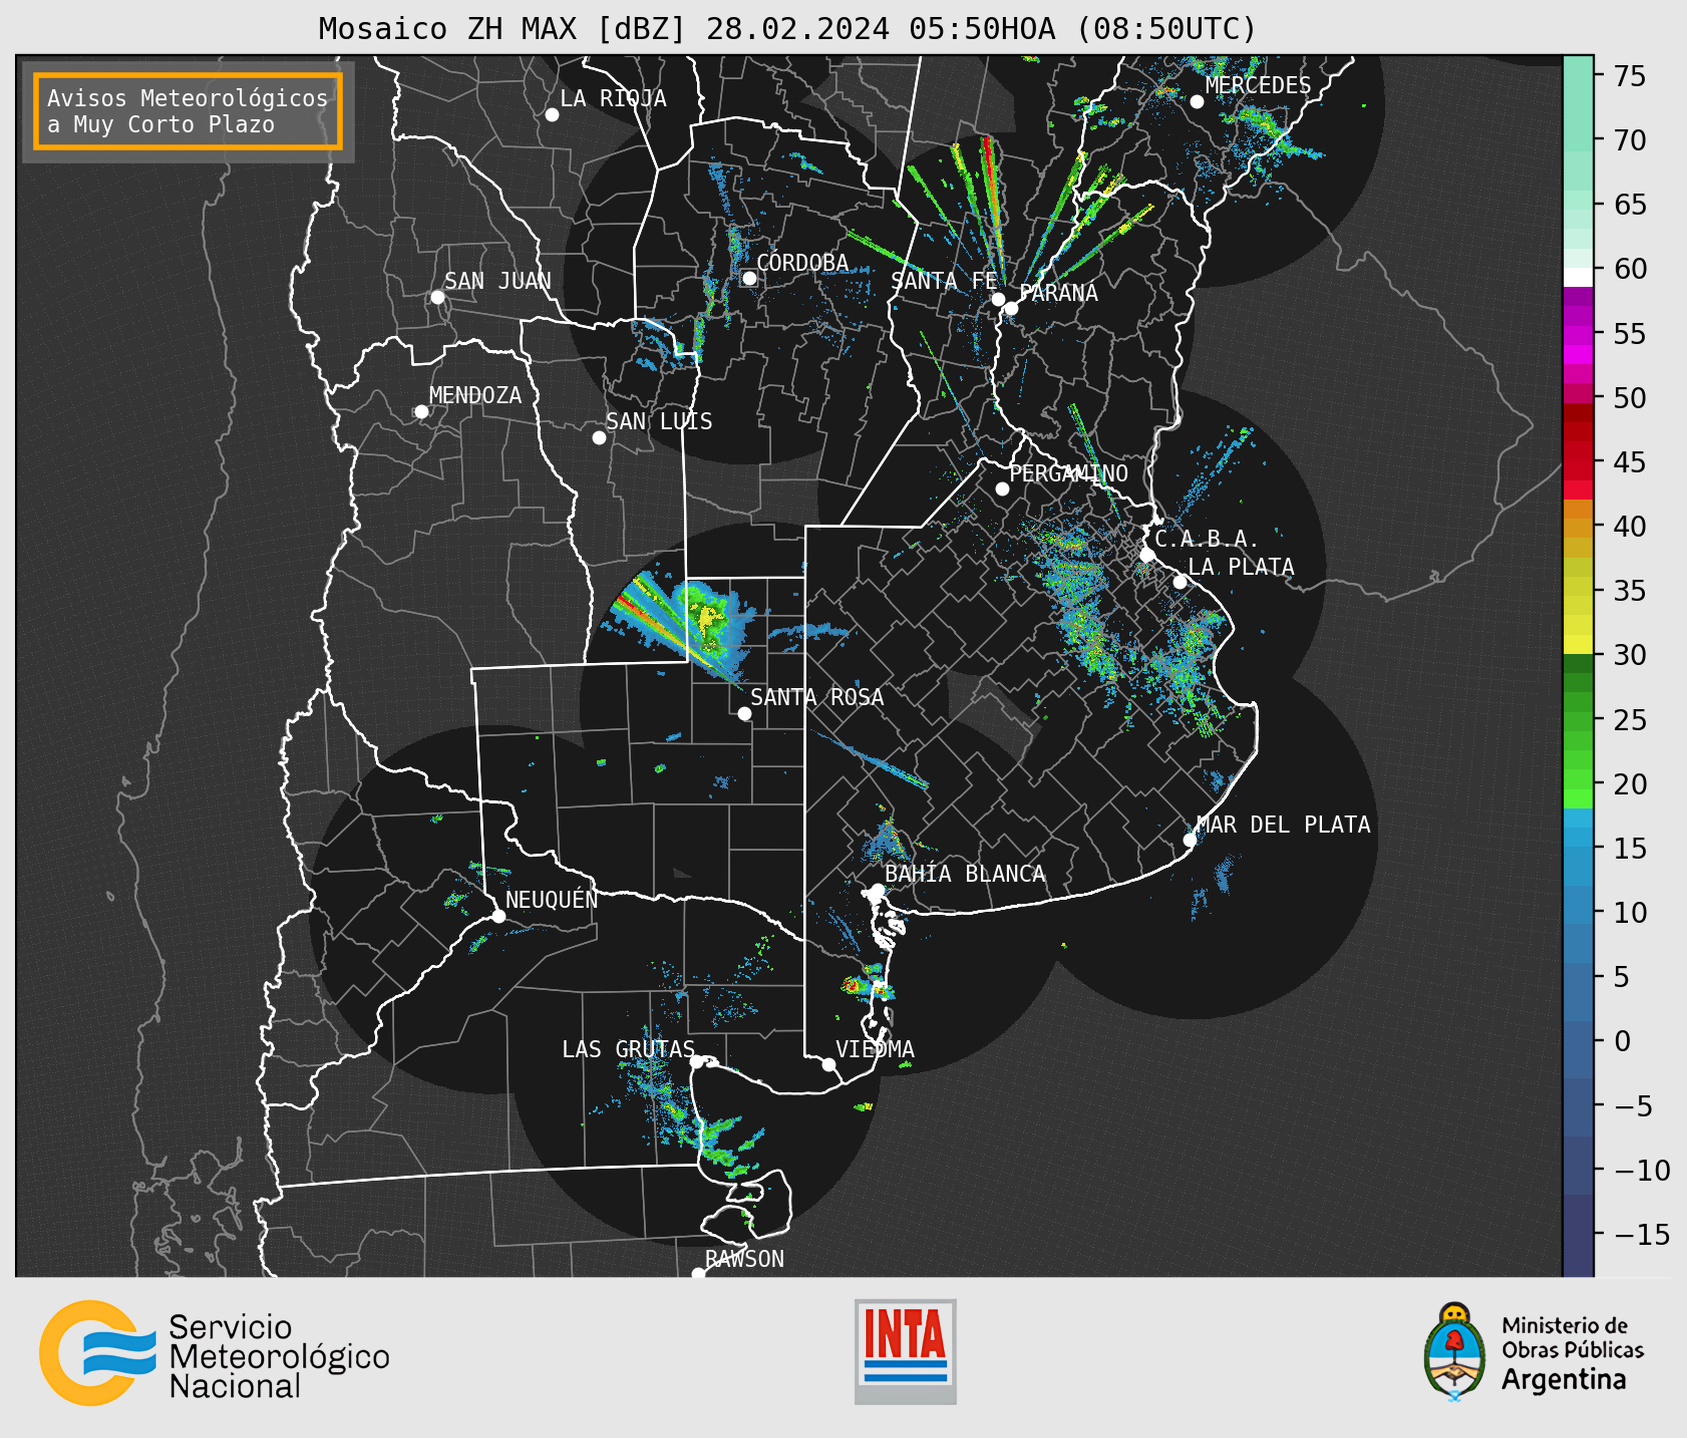Click the MAR DEL PLATA map label

coord(1283,825)
